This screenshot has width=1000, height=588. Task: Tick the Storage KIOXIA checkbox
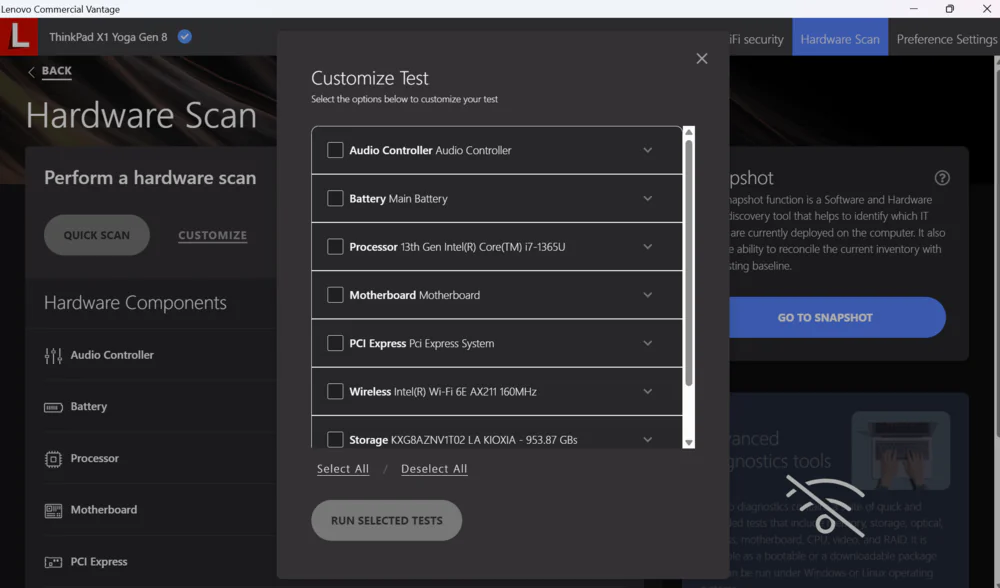(x=335, y=439)
